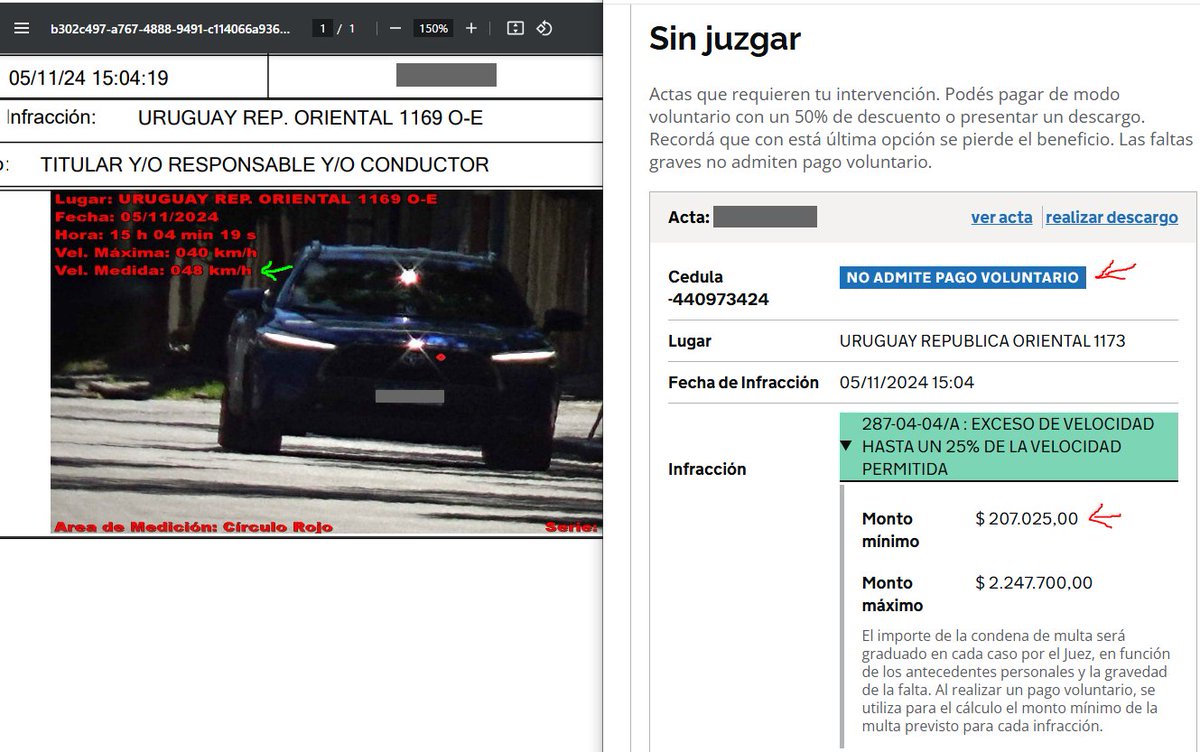Click the NO ADMITE PAGO VOLUNTARIO badge
1200x752 pixels.
[x=962, y=277]
